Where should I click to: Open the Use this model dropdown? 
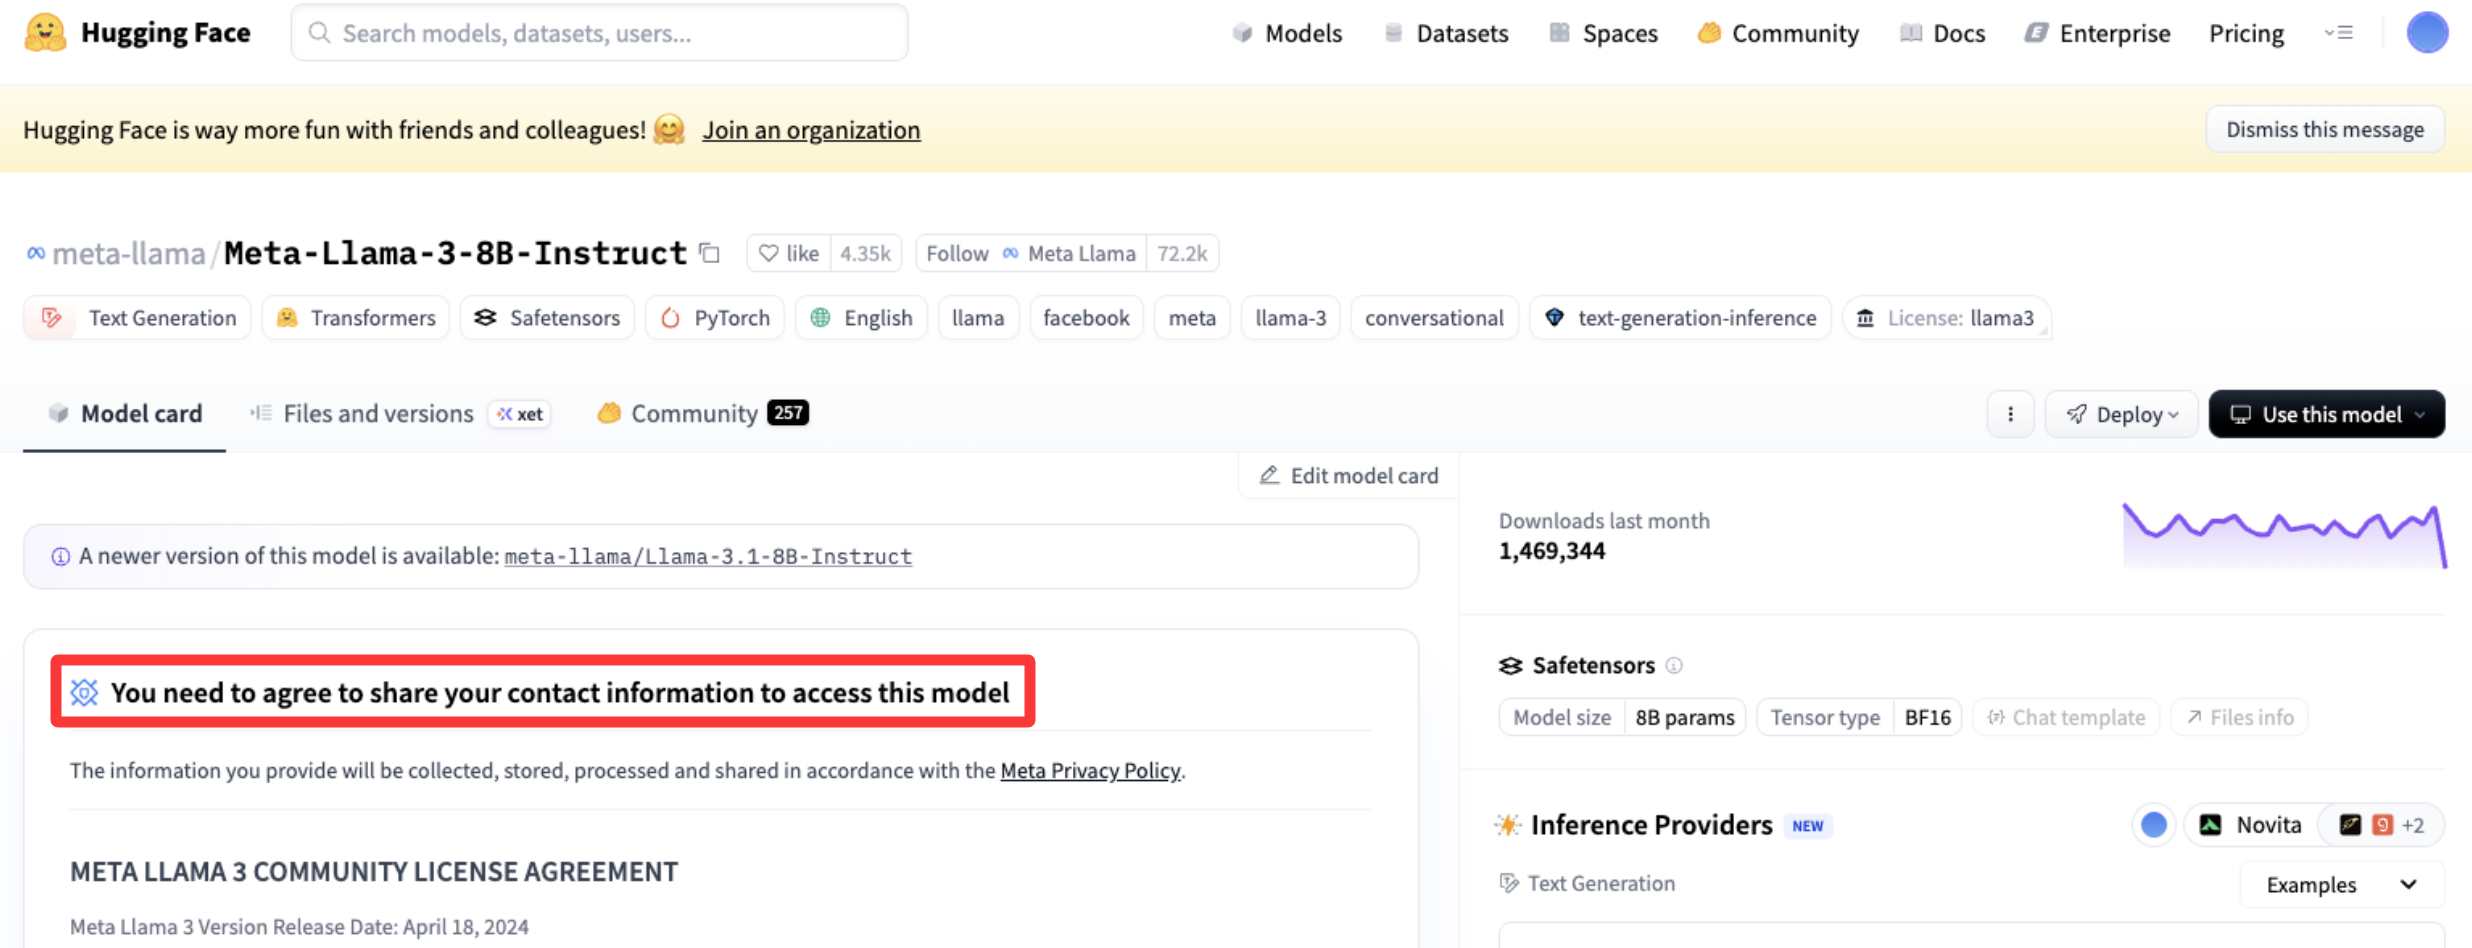[x=2326, y=414]
